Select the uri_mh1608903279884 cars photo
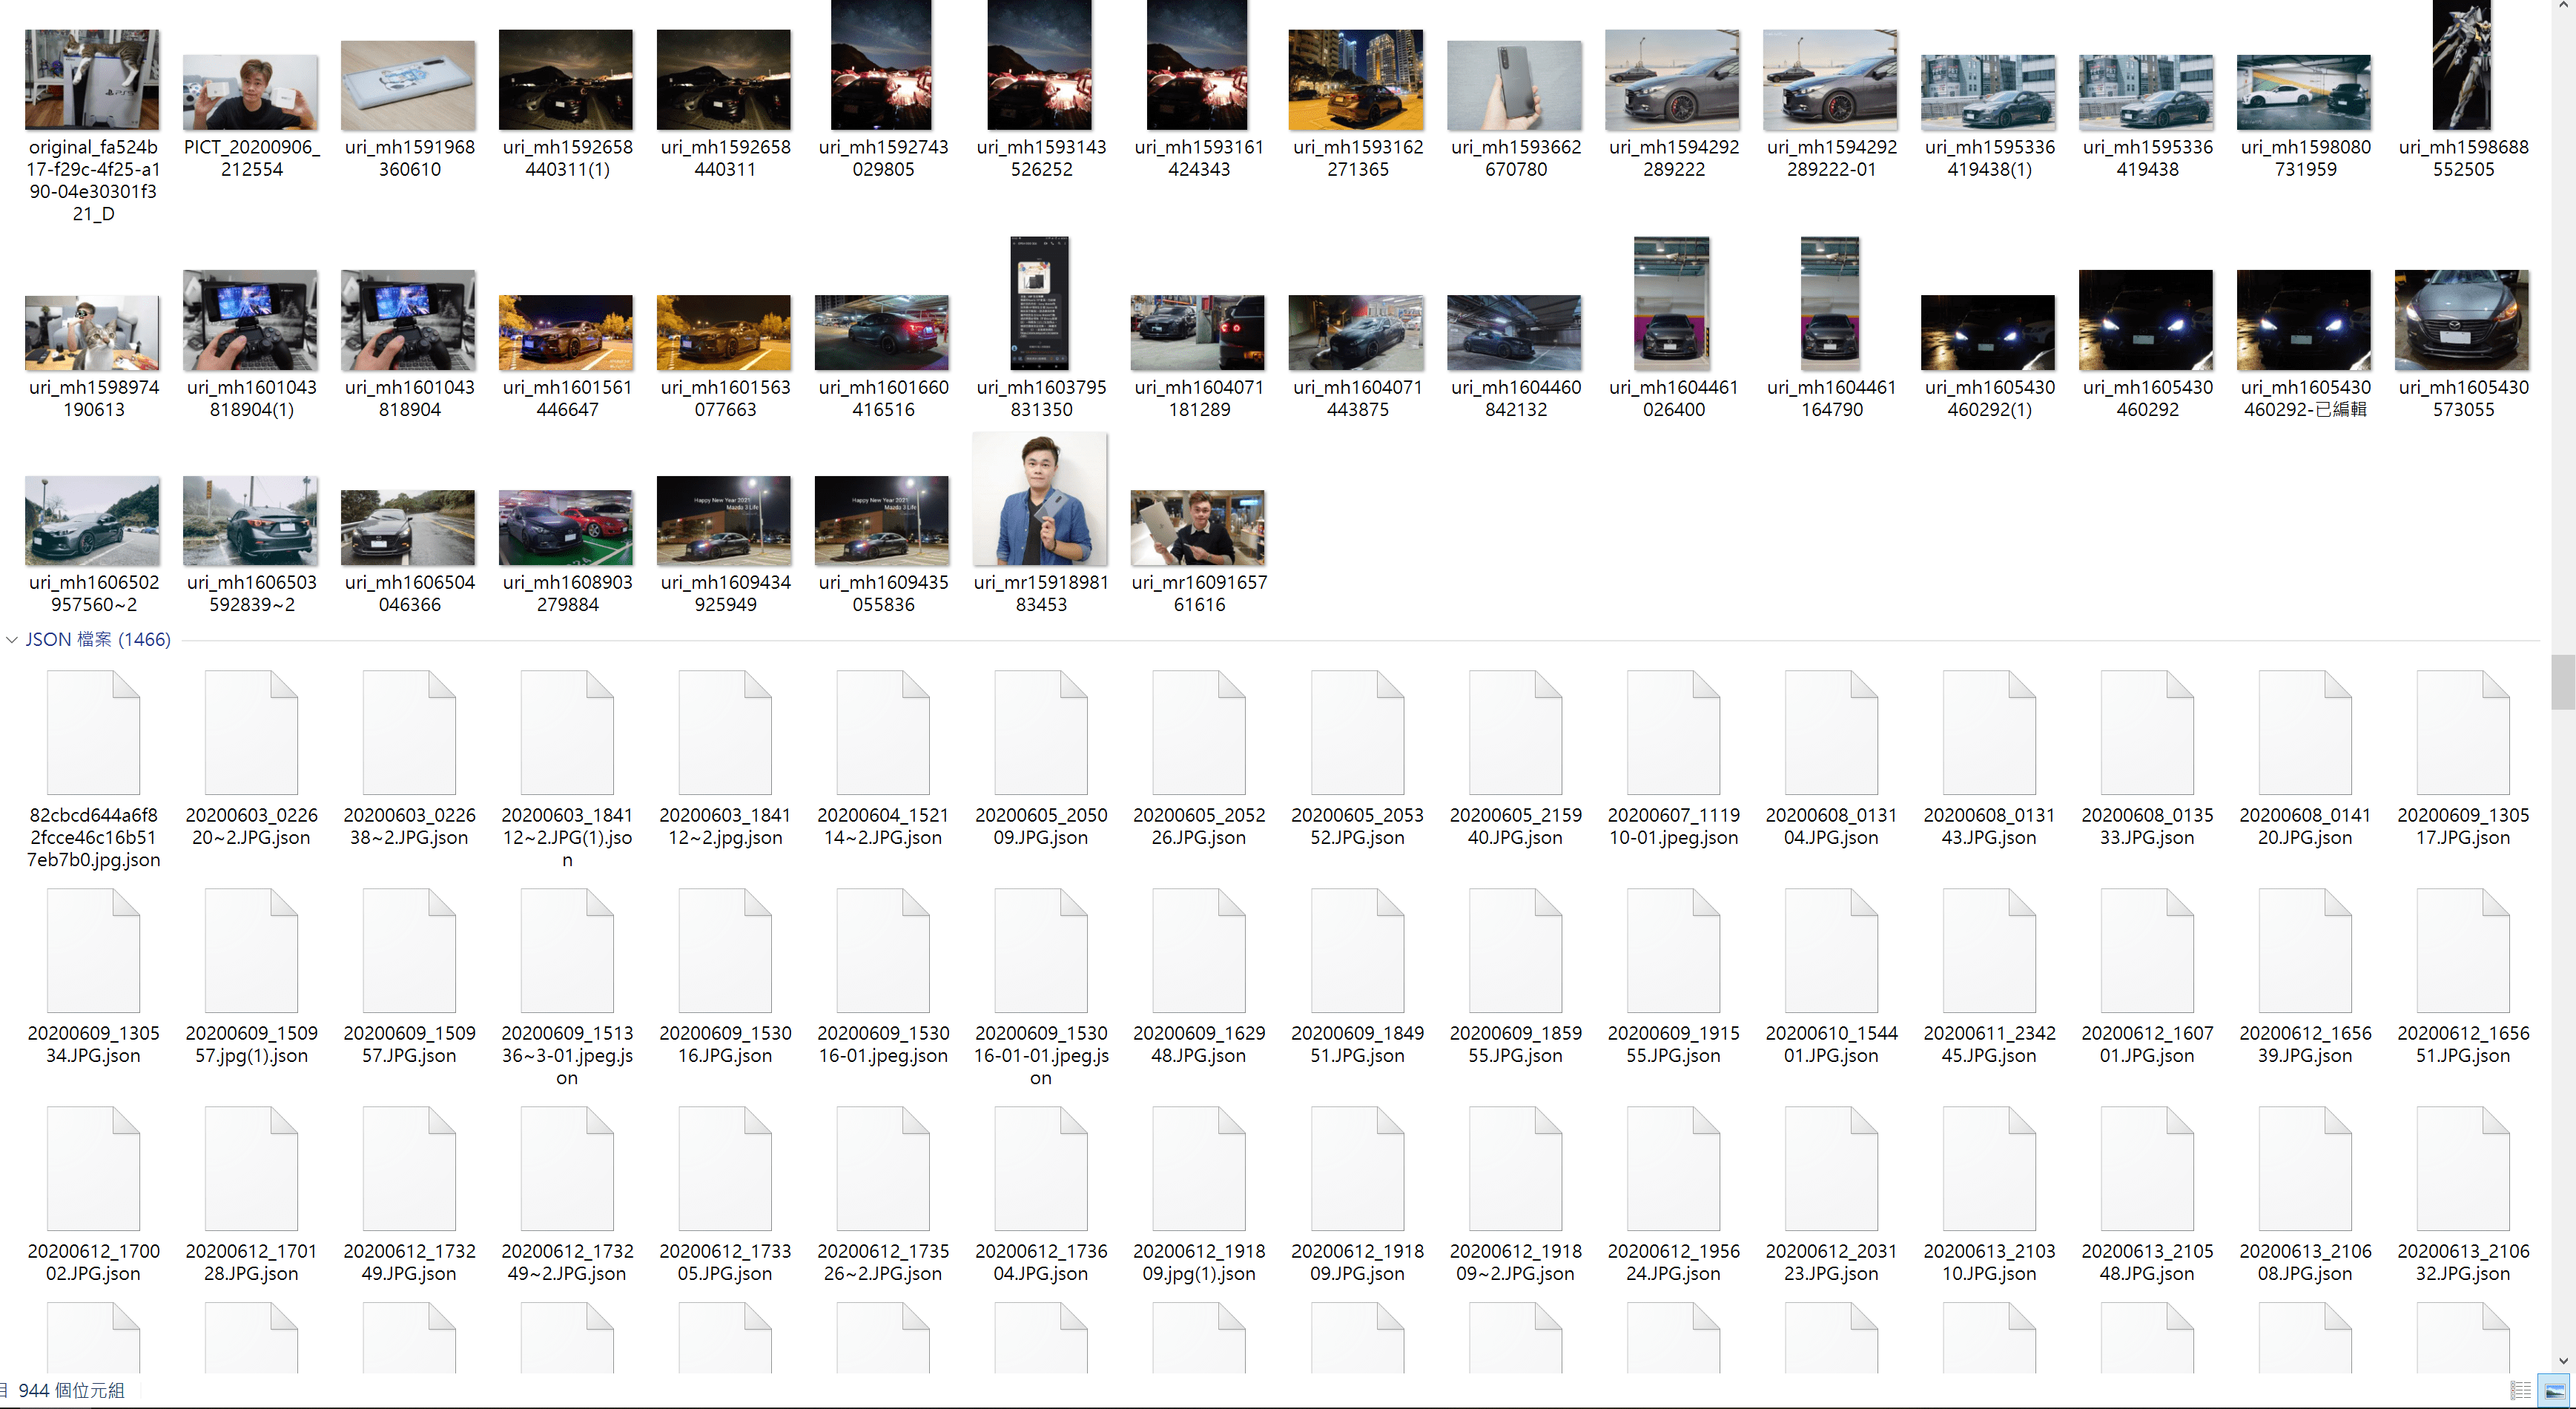 [566, 528]
